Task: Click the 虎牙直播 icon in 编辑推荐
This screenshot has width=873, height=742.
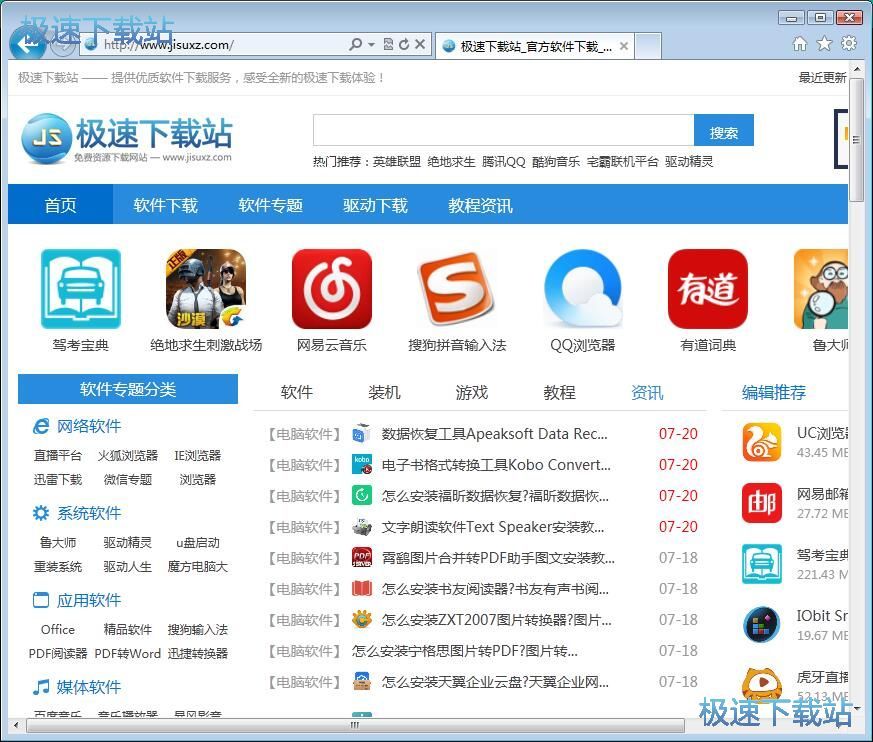Action: point(762,684)
